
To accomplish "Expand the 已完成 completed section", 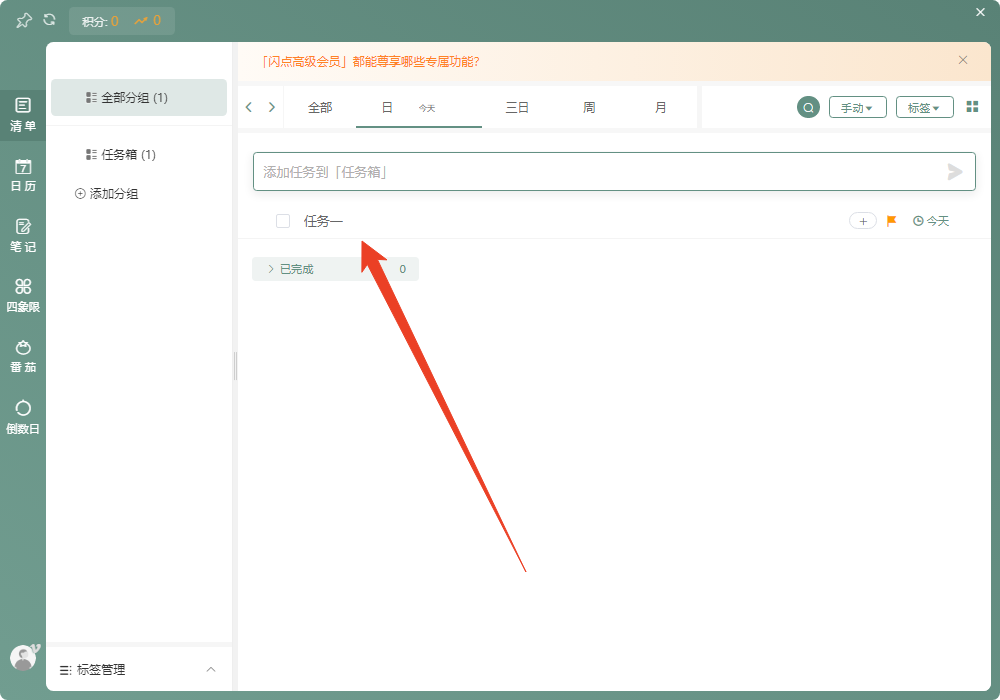I will pyautogui.click(x=270, y=268).
